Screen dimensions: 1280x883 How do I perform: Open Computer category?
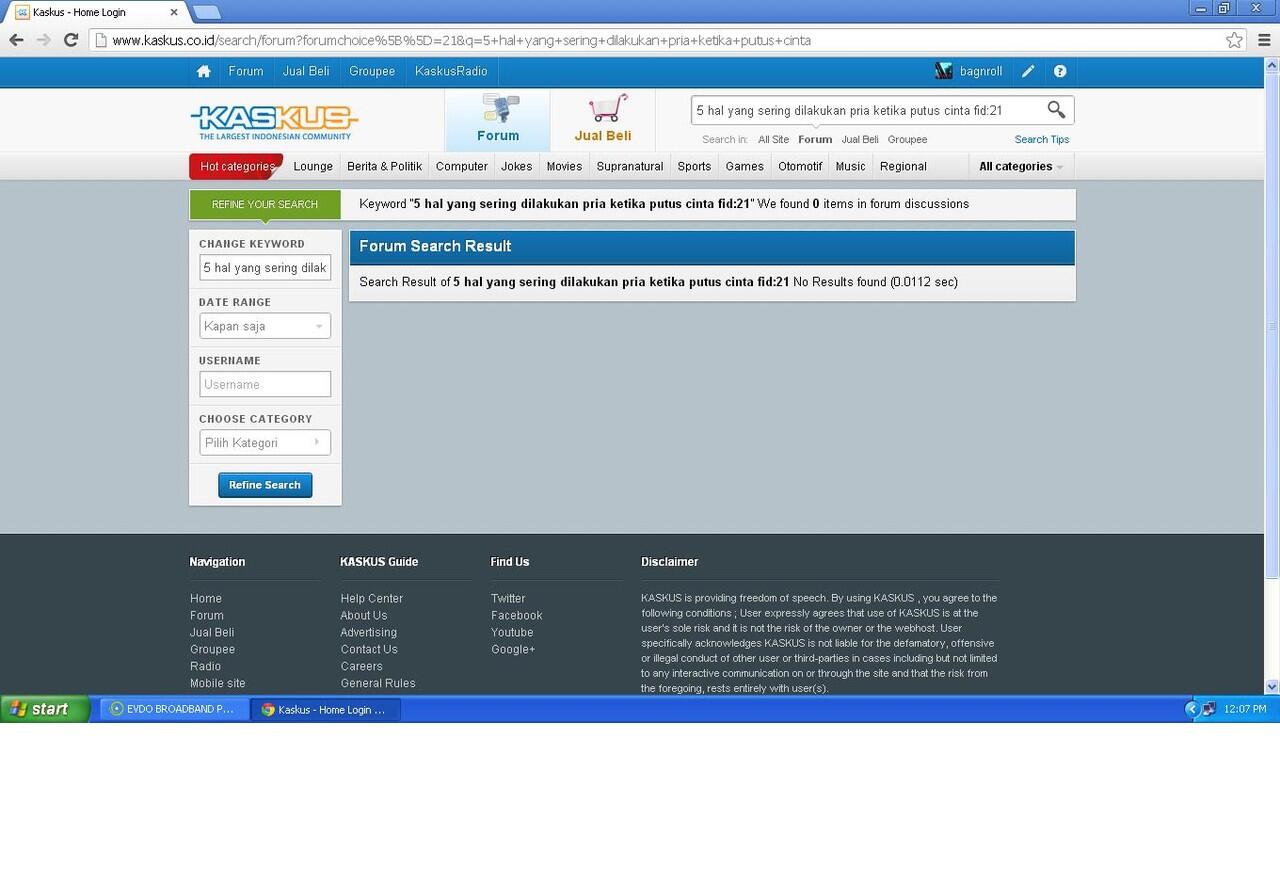click(462, 166)
